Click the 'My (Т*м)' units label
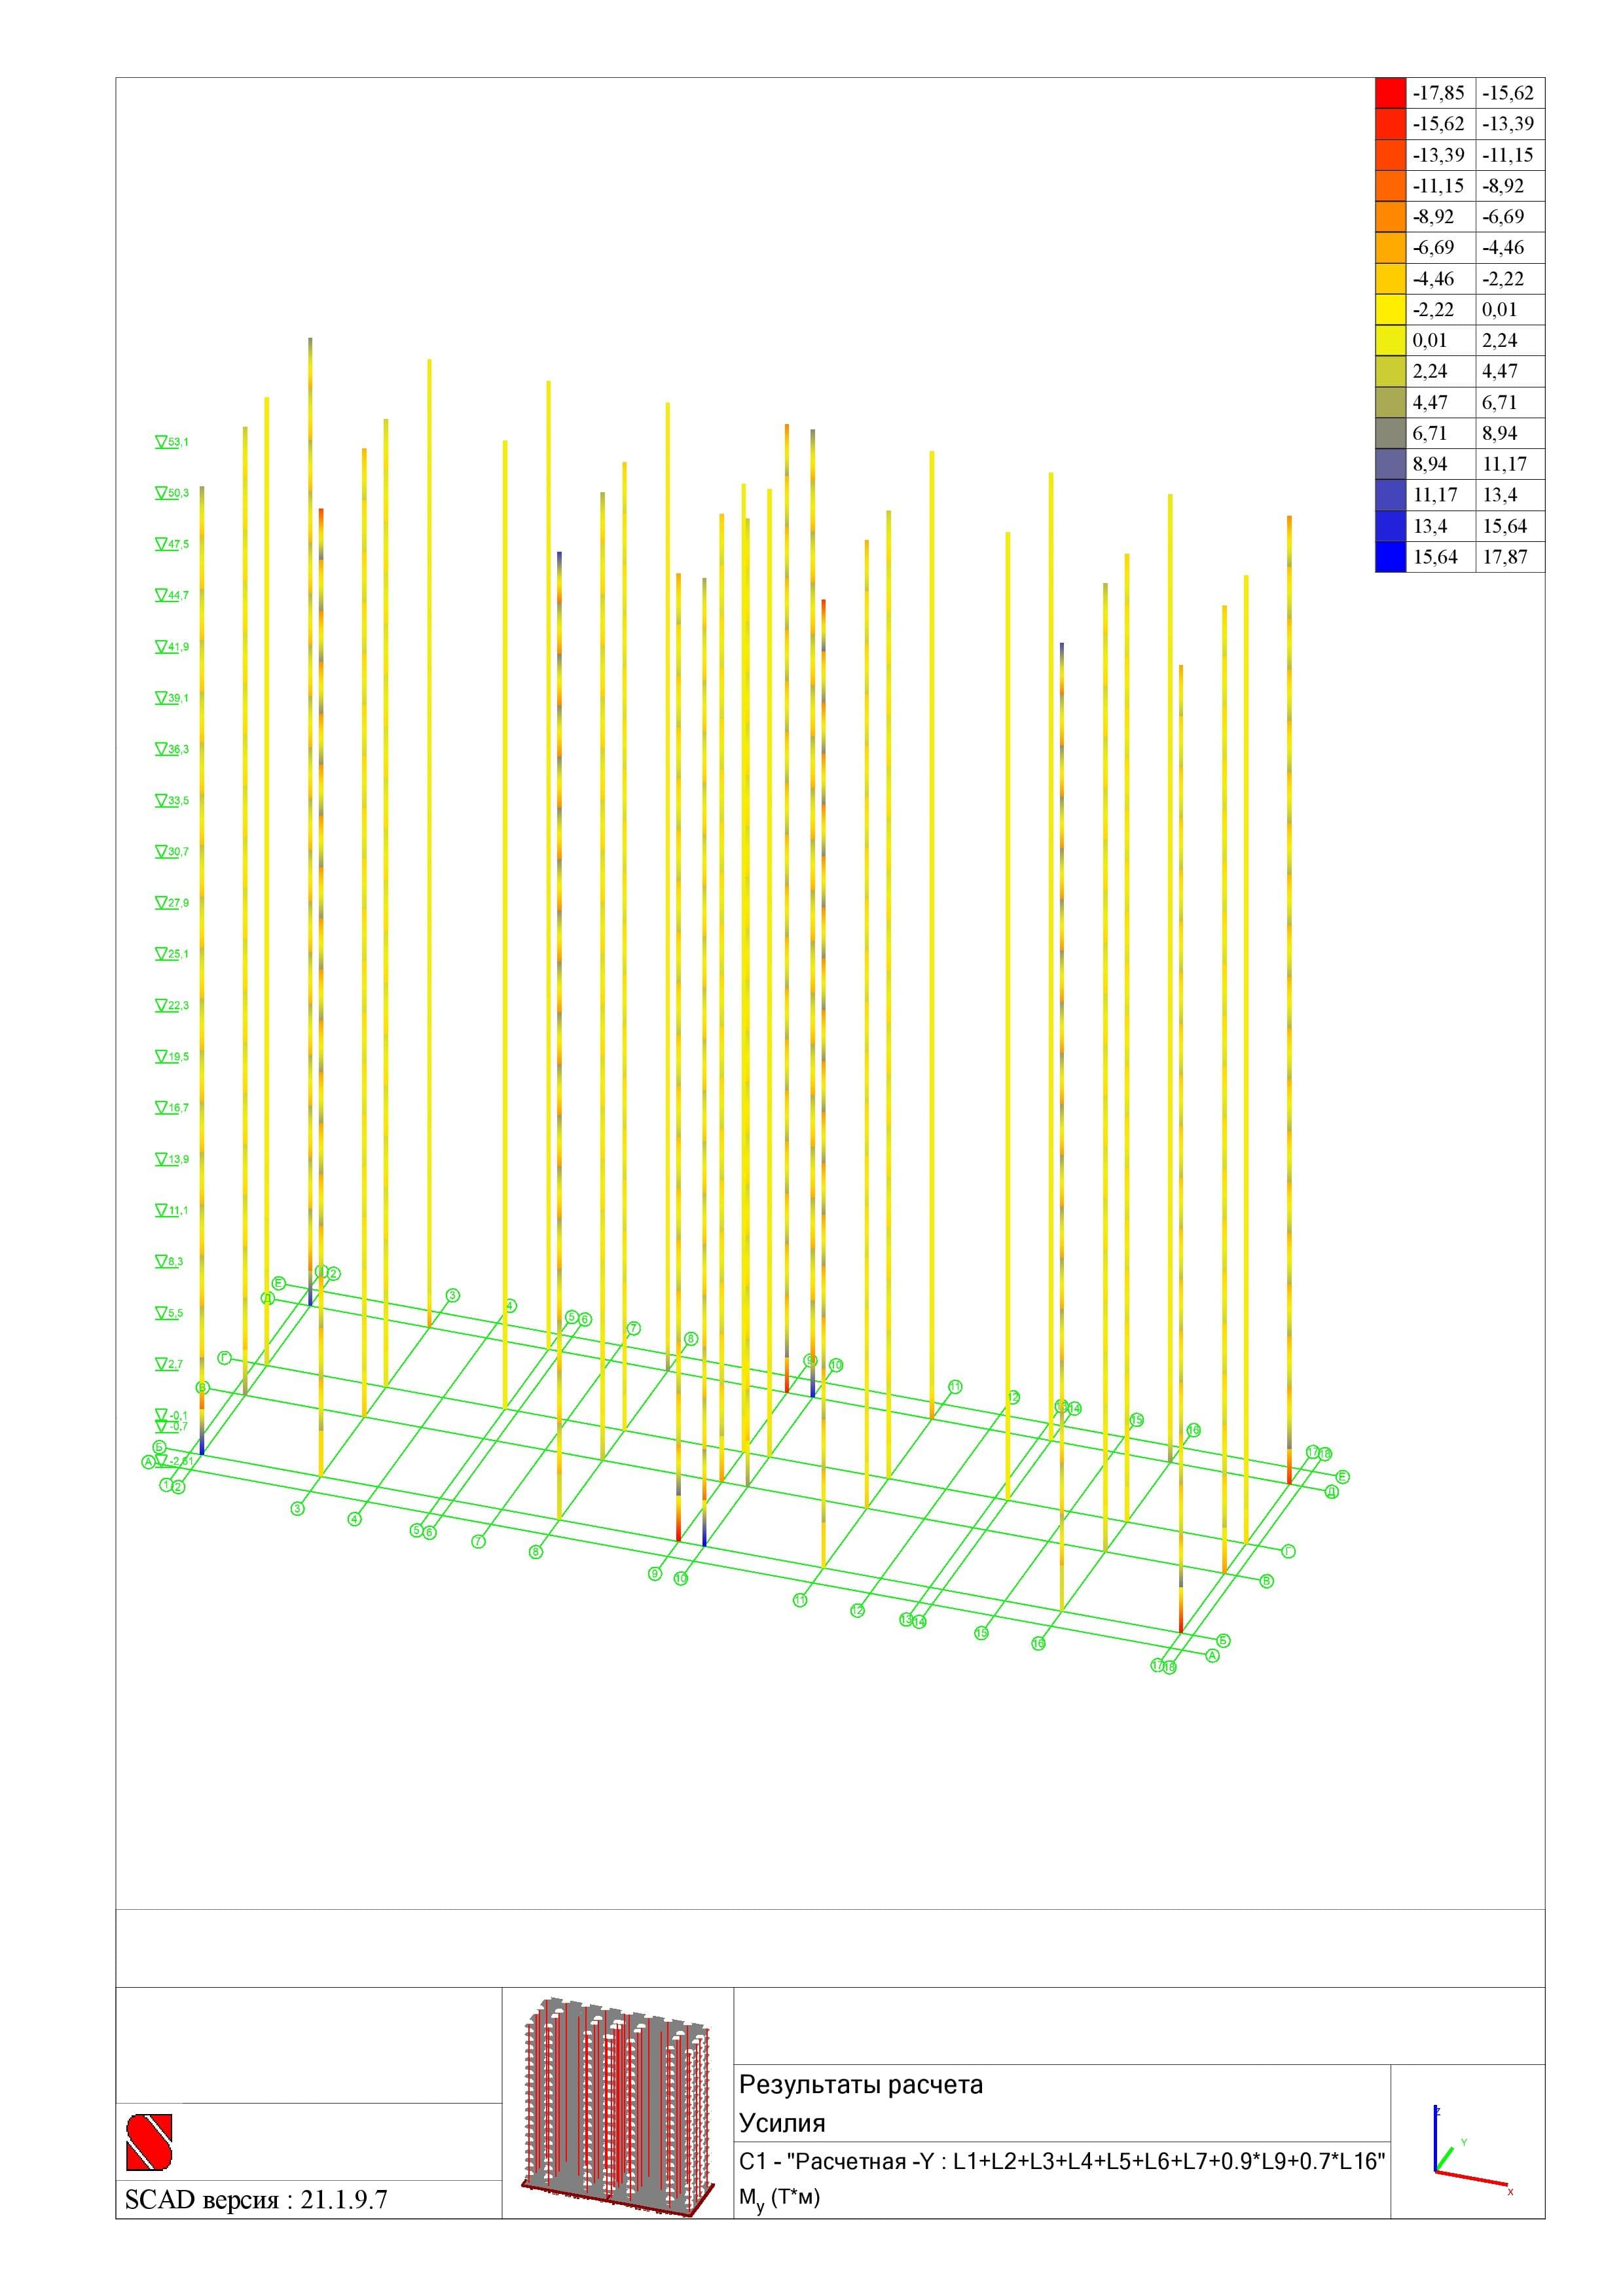The height and width of the screenshot is (2296, 1623). click(x=779, y=2198)
